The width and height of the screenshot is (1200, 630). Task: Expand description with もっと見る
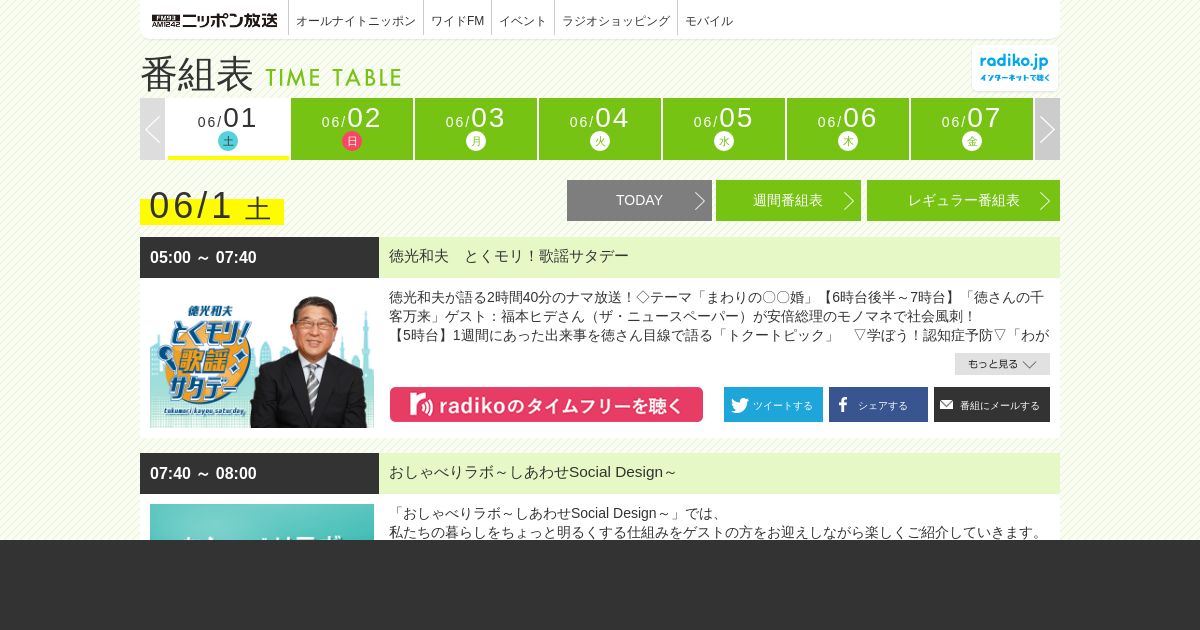click(x=1002, y=364)
